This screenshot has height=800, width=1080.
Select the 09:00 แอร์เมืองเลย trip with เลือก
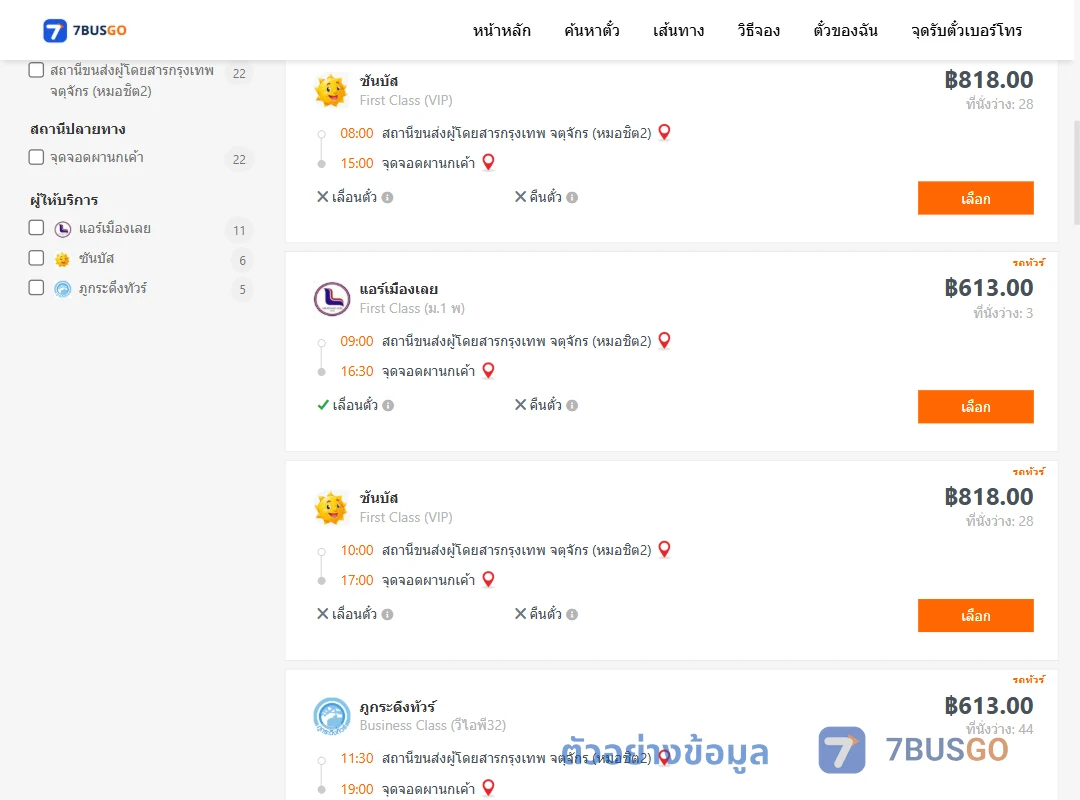975,407
